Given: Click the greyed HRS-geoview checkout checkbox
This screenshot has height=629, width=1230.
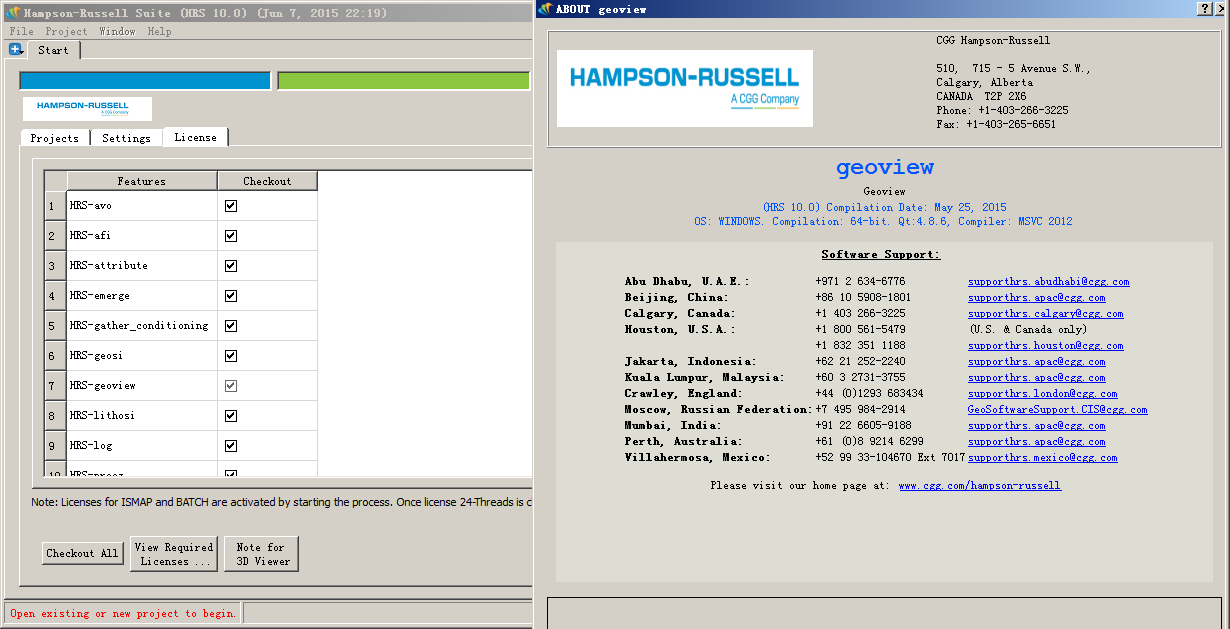Looking at the screenshot, I should [231, 386].
